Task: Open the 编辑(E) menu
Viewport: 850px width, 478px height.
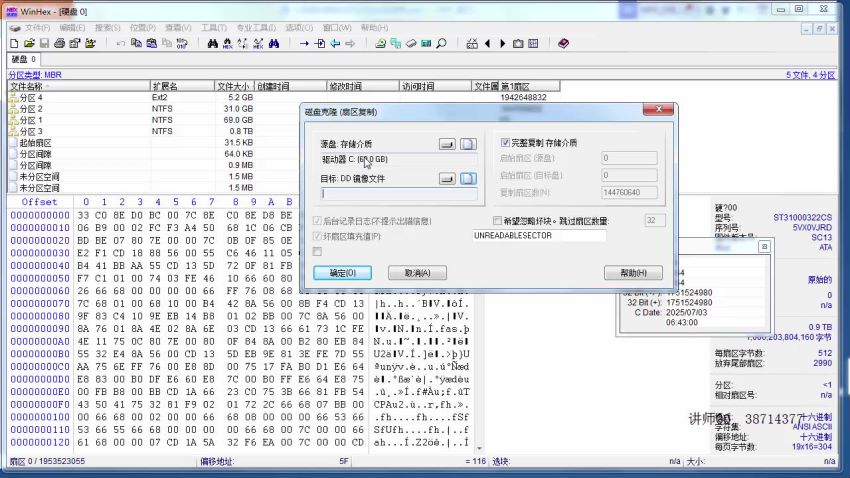Action: point(72,28)
